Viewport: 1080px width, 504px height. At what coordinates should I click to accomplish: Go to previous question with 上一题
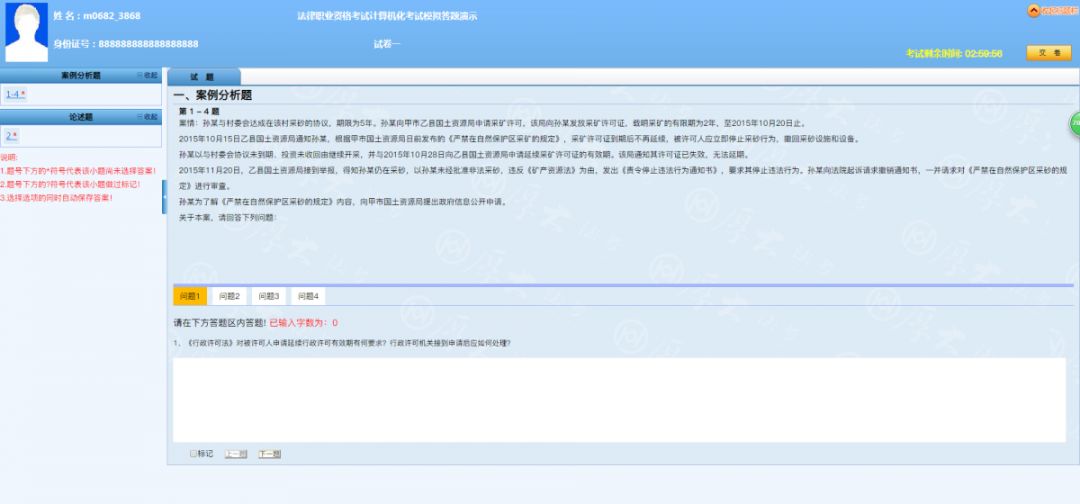(236, 454)
